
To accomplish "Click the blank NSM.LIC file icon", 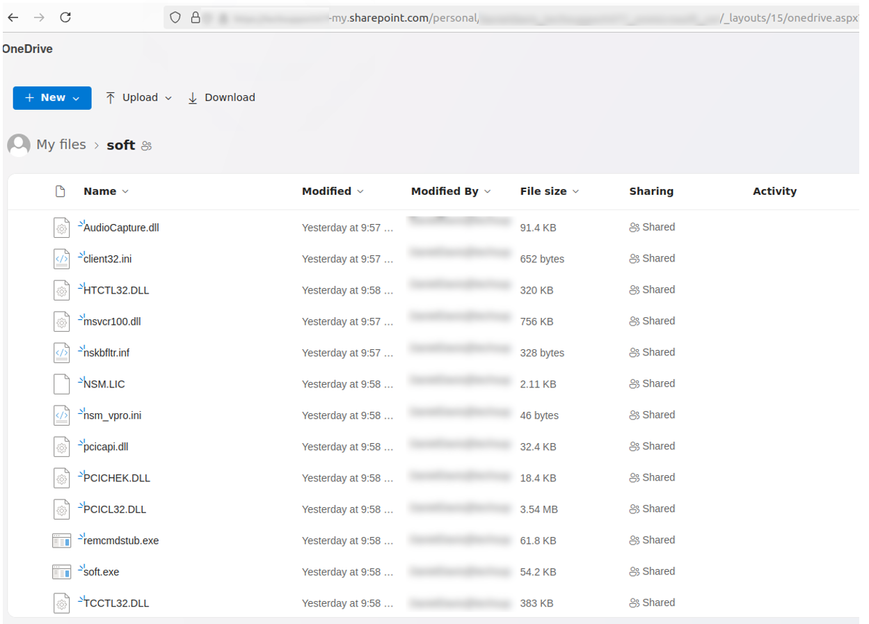I will coord(62,384).
